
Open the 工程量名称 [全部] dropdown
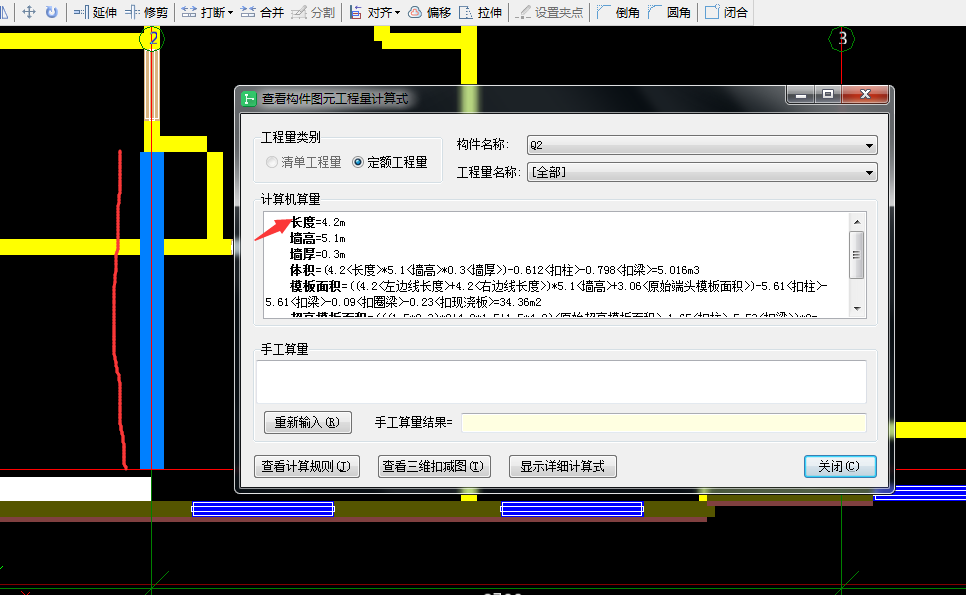coord(868,172)
